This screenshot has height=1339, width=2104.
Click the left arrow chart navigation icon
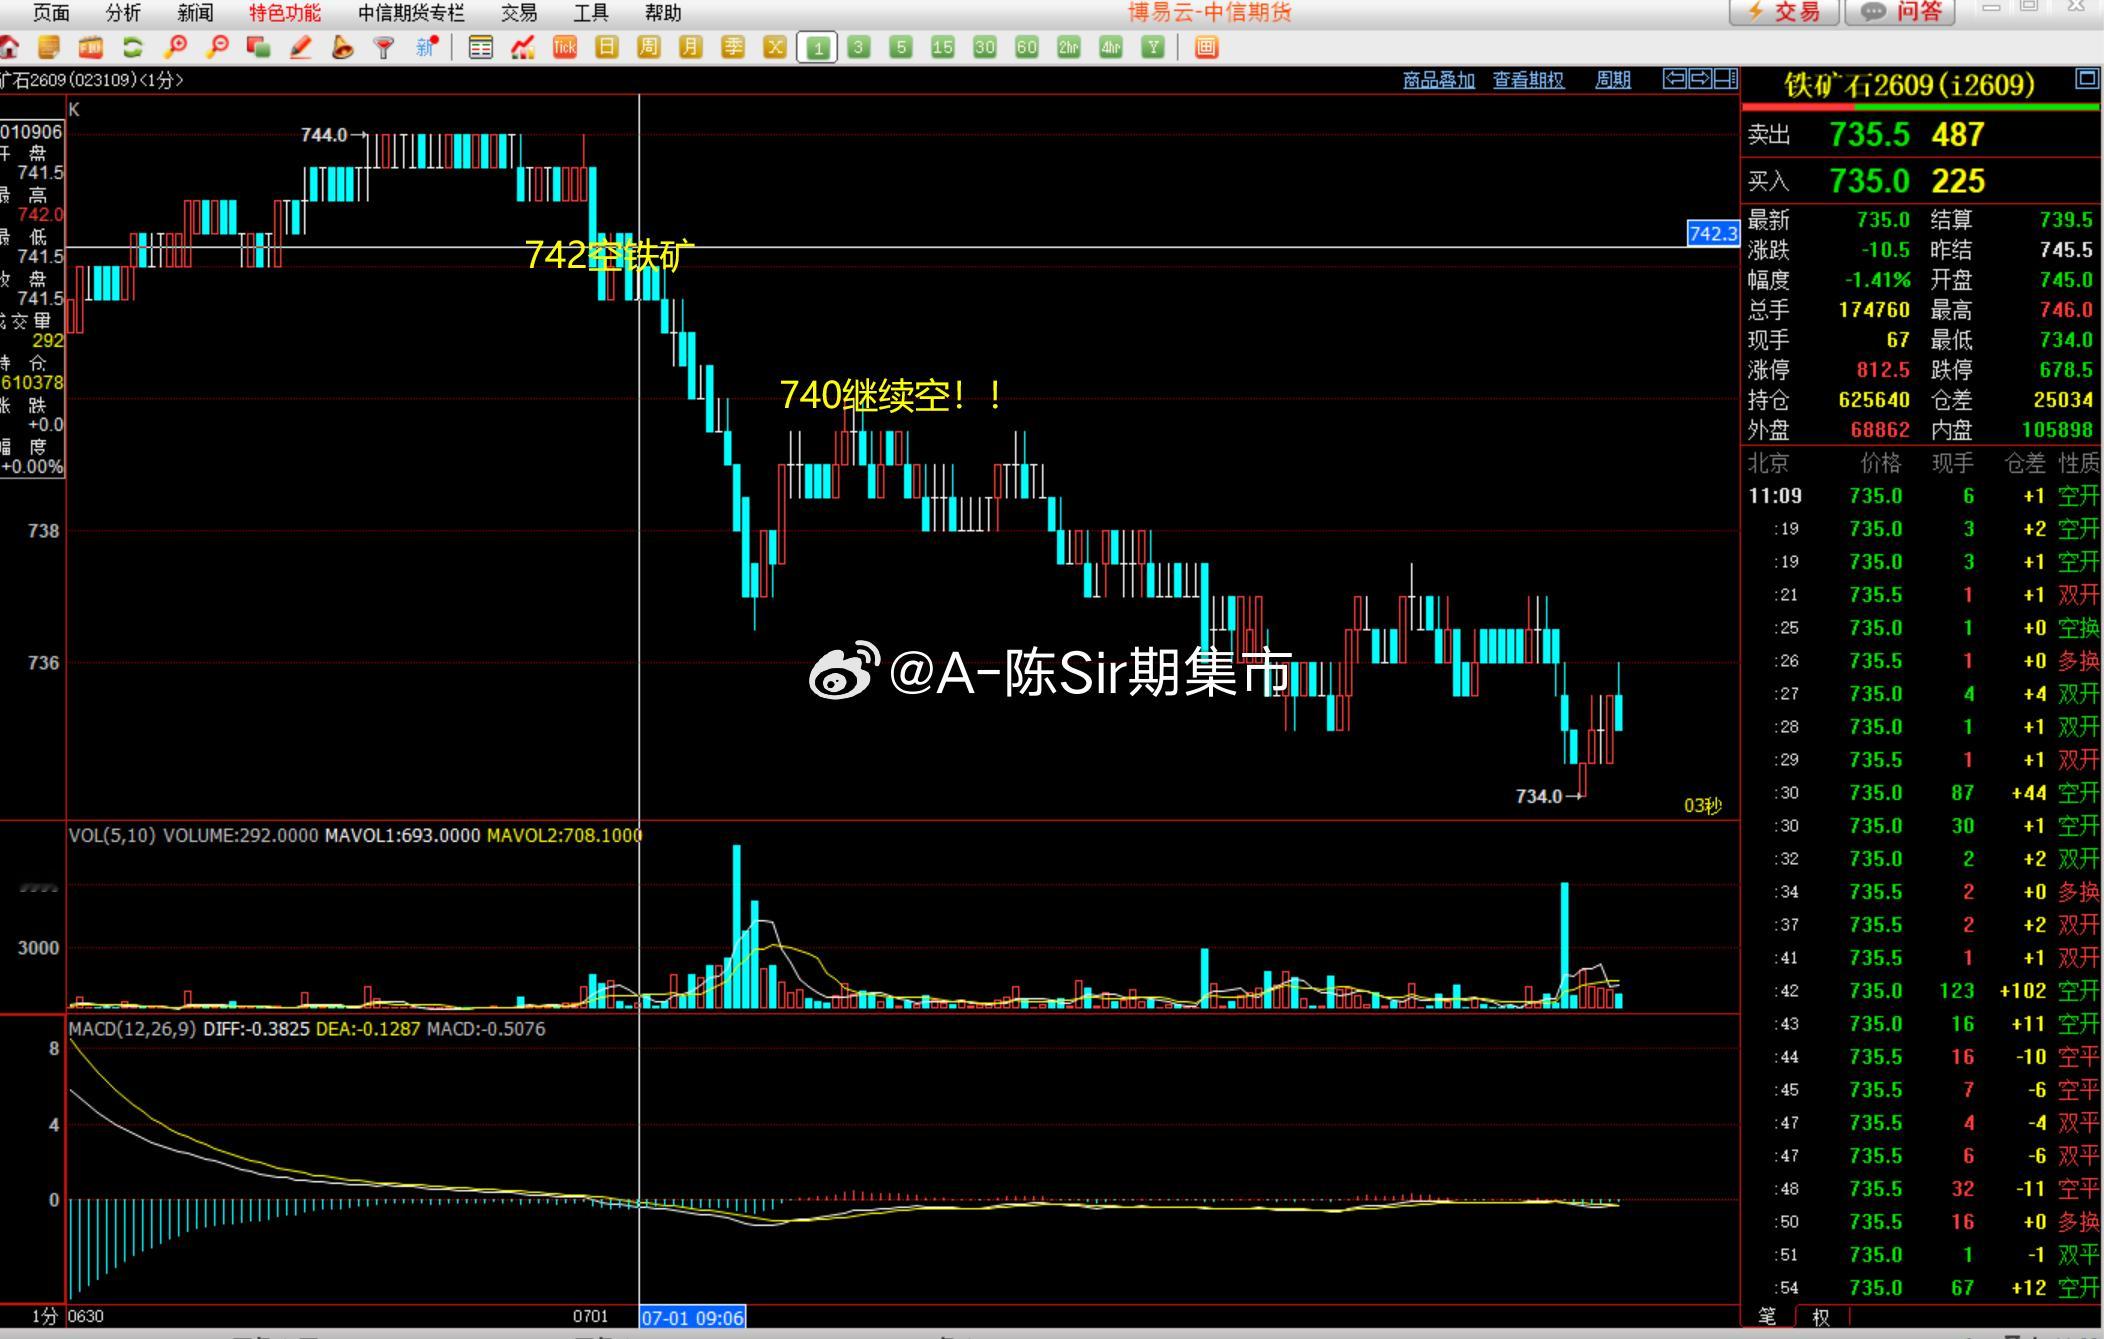[1674, 79]
